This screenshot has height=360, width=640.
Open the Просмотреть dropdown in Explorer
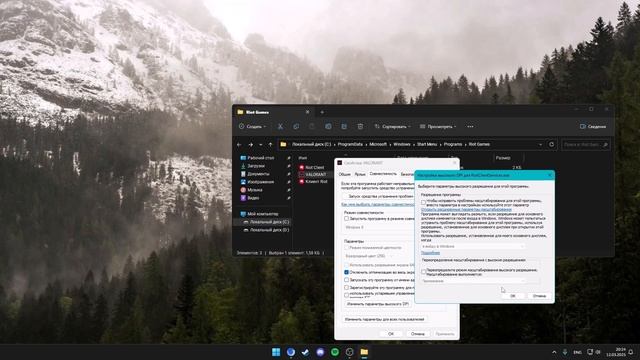coord(438,127)
